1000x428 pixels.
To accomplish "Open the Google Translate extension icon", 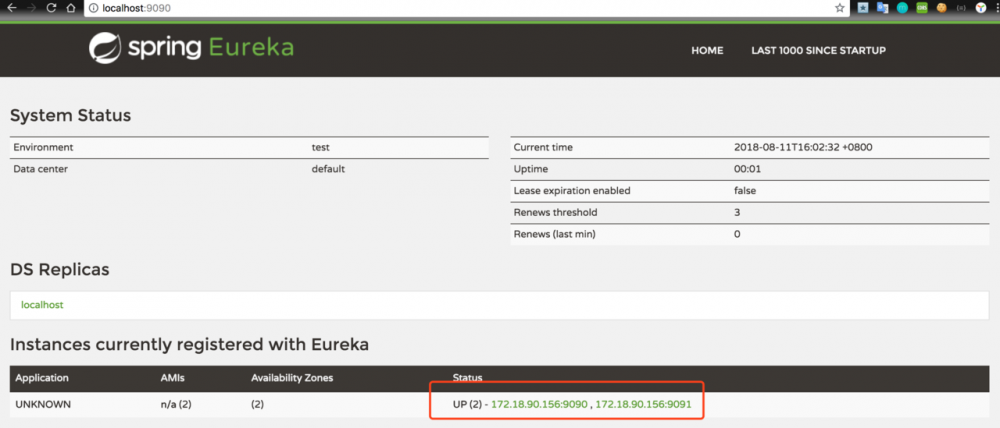I will (x=883, y=8).
